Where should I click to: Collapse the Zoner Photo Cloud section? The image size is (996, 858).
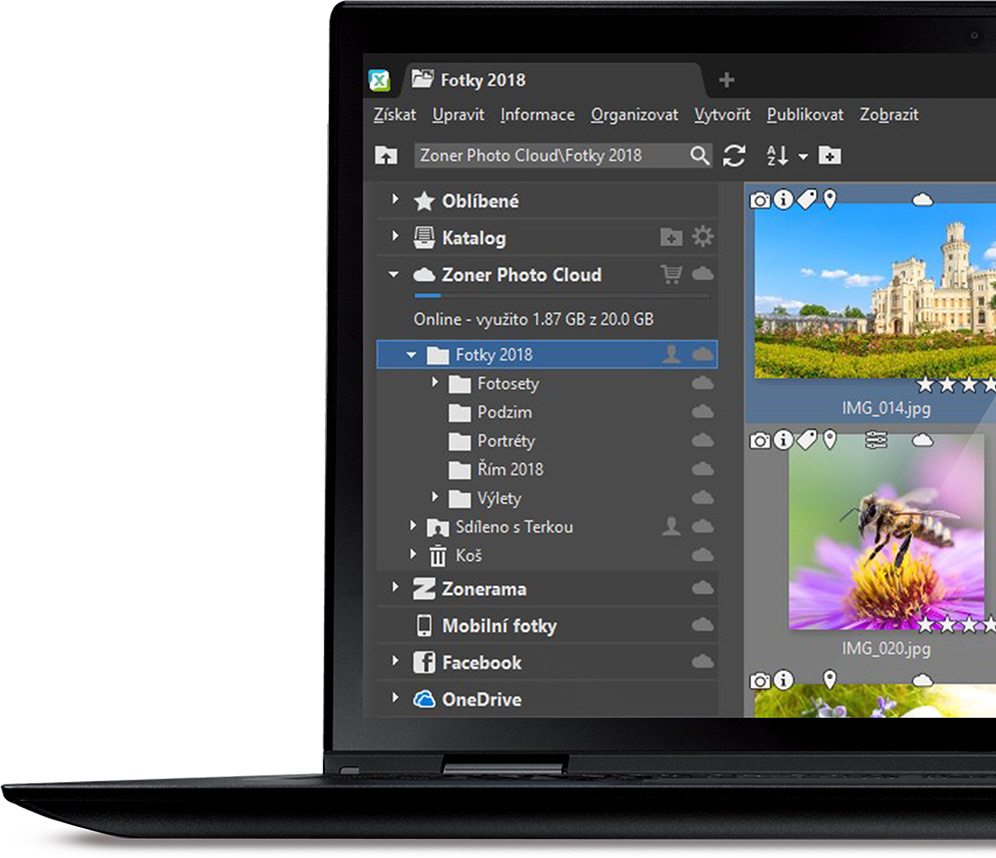point(394,274)
